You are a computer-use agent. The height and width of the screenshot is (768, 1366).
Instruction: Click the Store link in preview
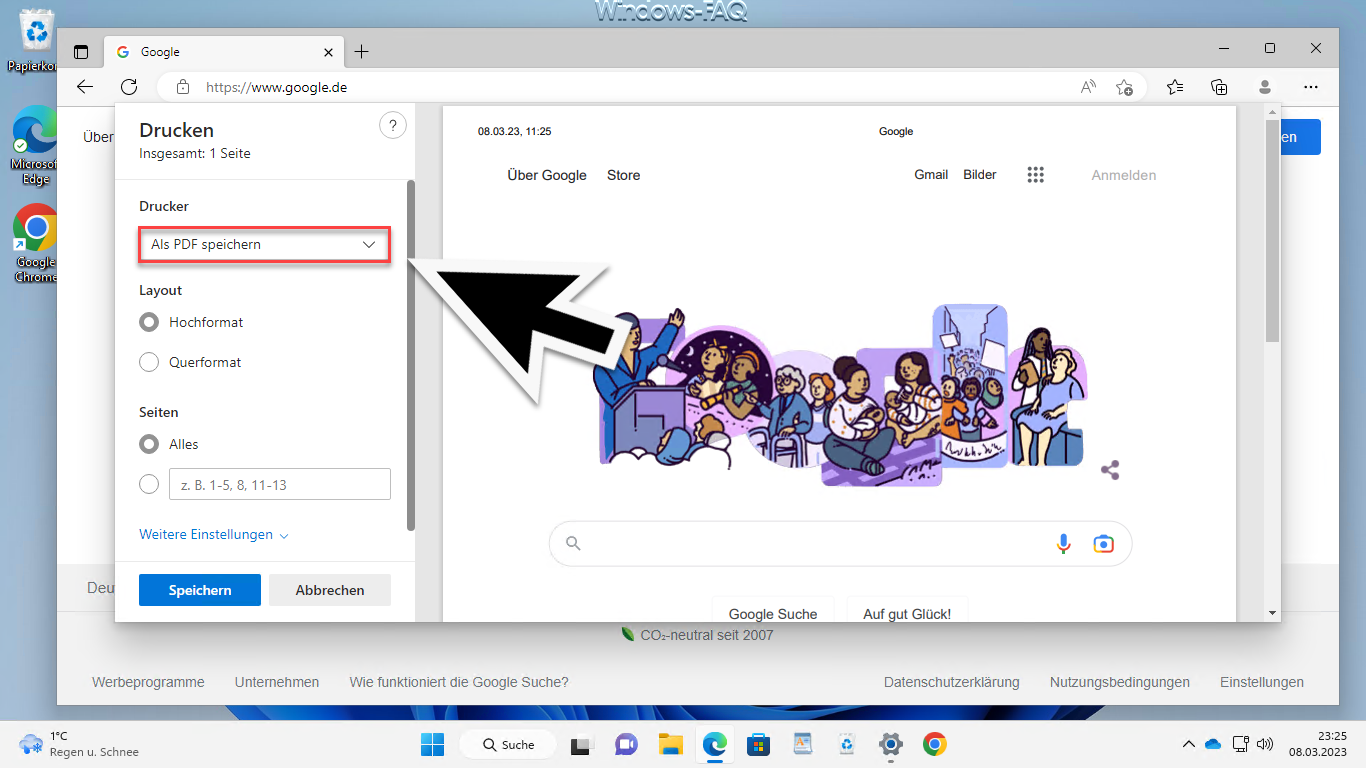click(623, 175)
